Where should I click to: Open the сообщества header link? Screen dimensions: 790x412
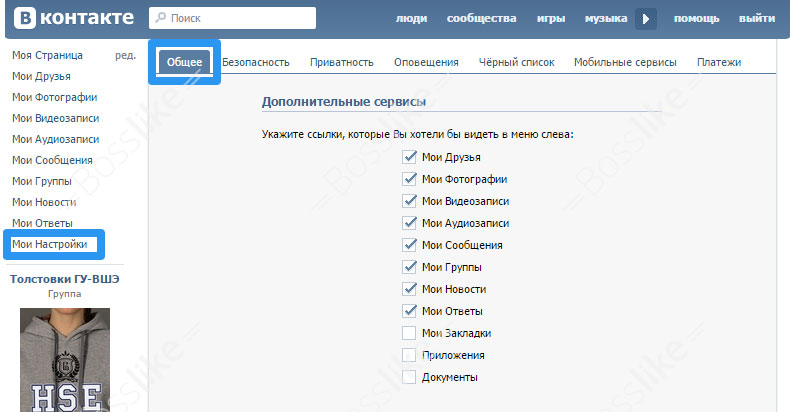482,19
